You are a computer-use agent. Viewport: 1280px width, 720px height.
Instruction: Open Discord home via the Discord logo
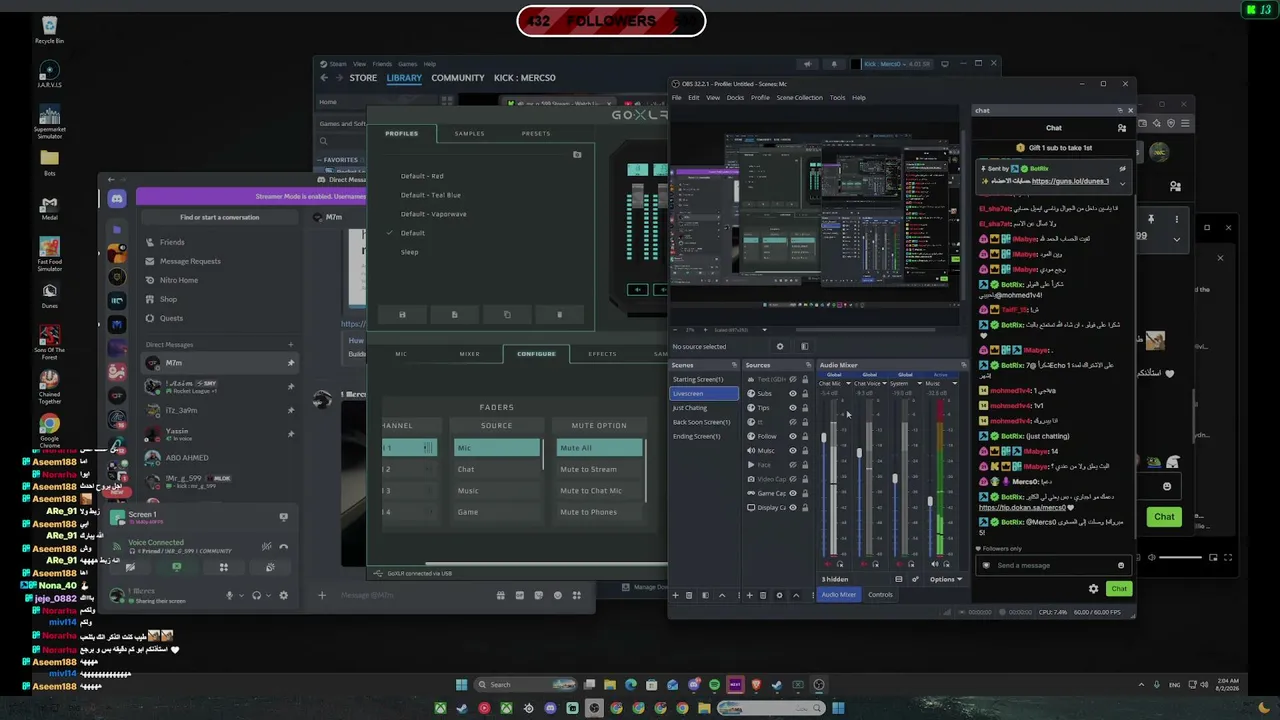(x=117, y=199)
